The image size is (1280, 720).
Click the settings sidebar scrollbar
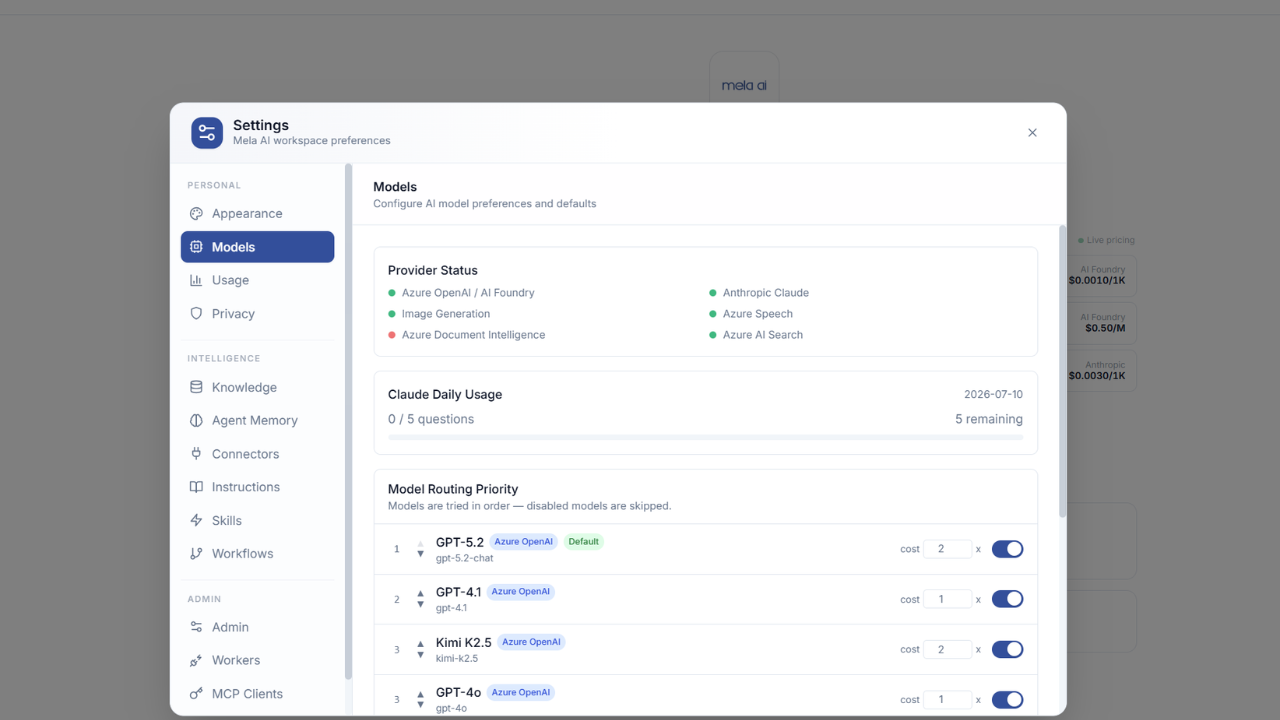click(348, 422)
